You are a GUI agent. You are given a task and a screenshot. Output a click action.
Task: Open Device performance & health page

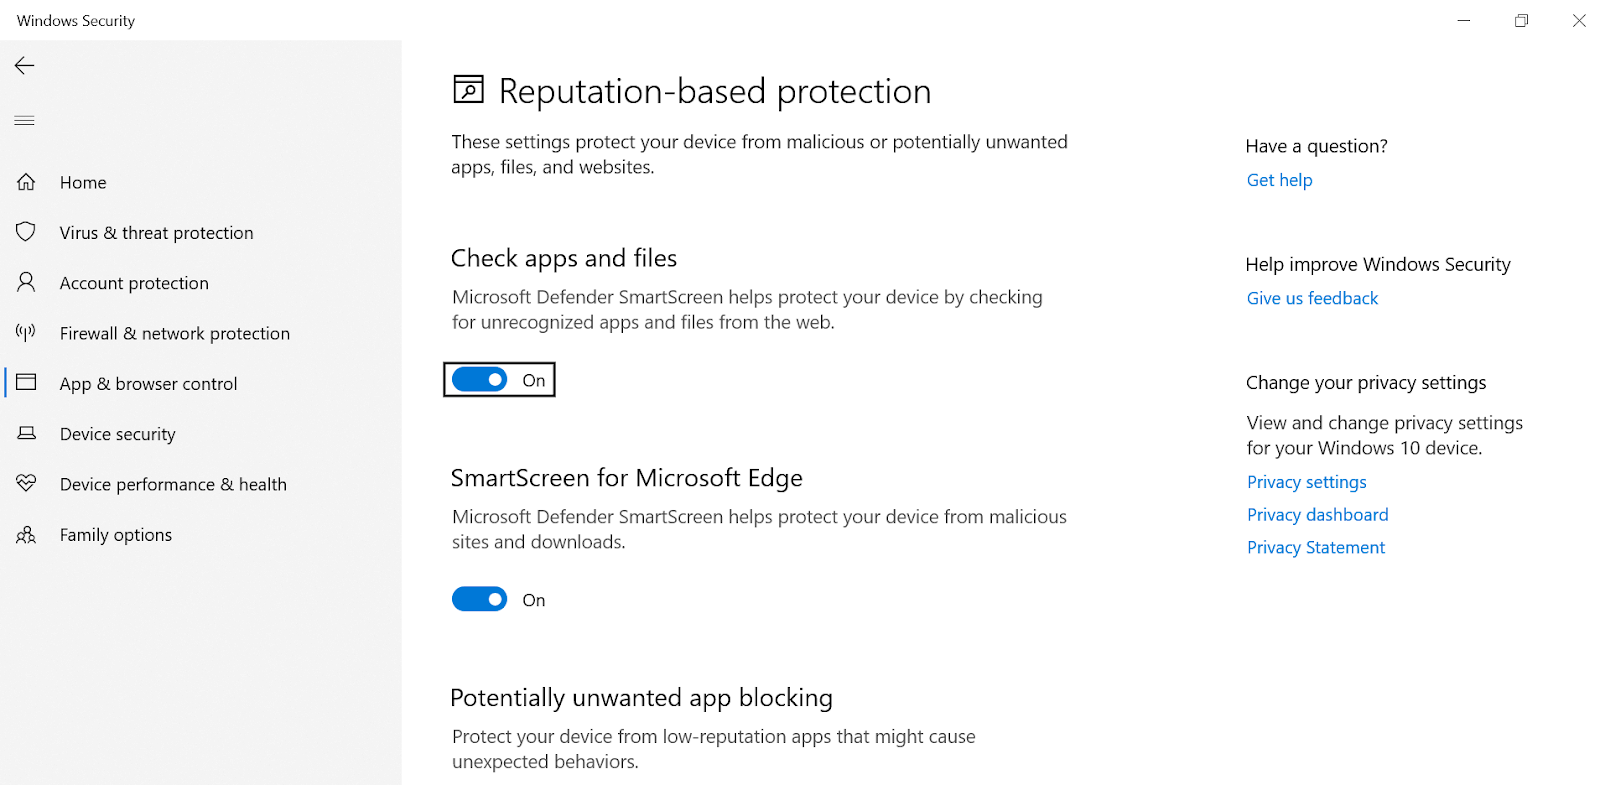tap(173, 484)
